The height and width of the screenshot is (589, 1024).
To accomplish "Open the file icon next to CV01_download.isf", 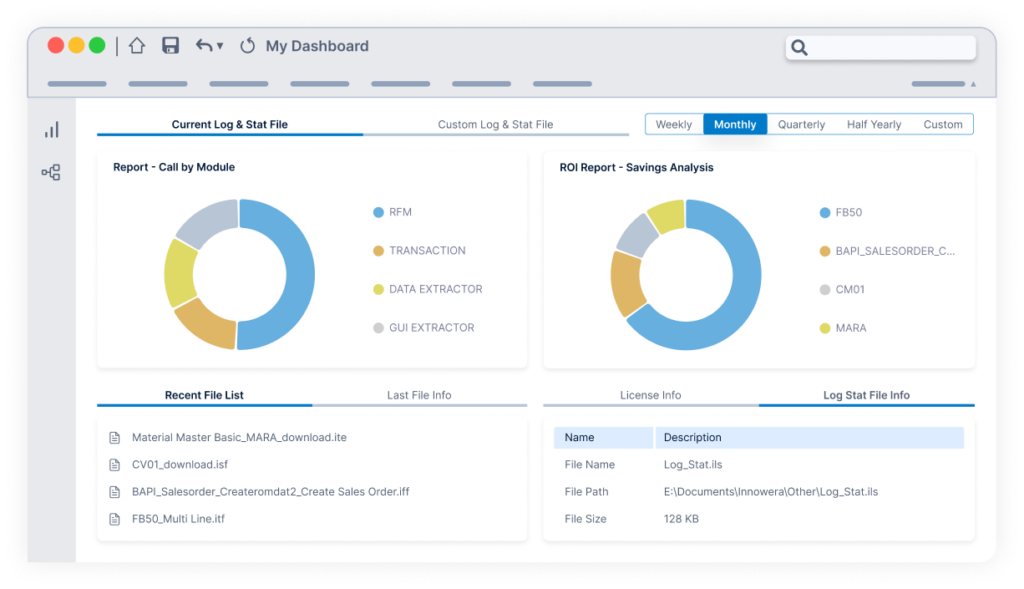I will pyautogui.click(x=112, y=464).
